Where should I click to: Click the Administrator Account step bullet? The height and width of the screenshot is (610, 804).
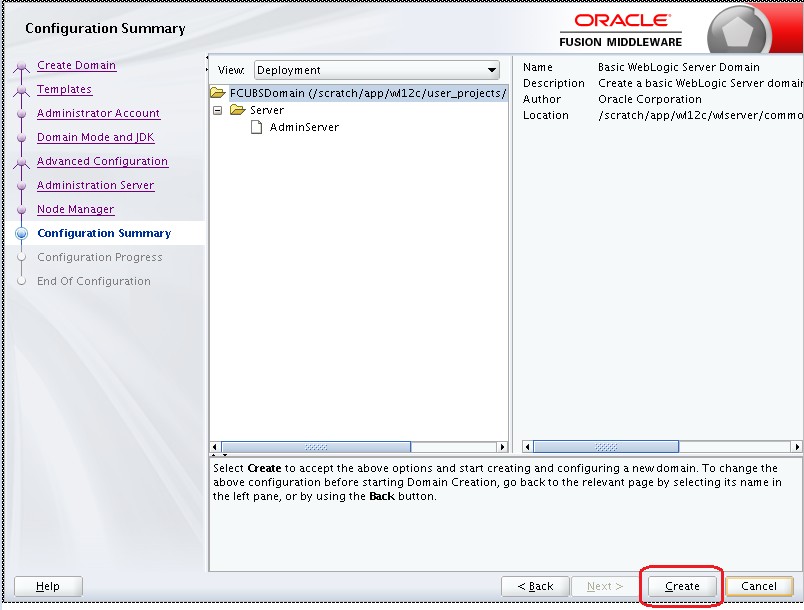pos(22,113)
